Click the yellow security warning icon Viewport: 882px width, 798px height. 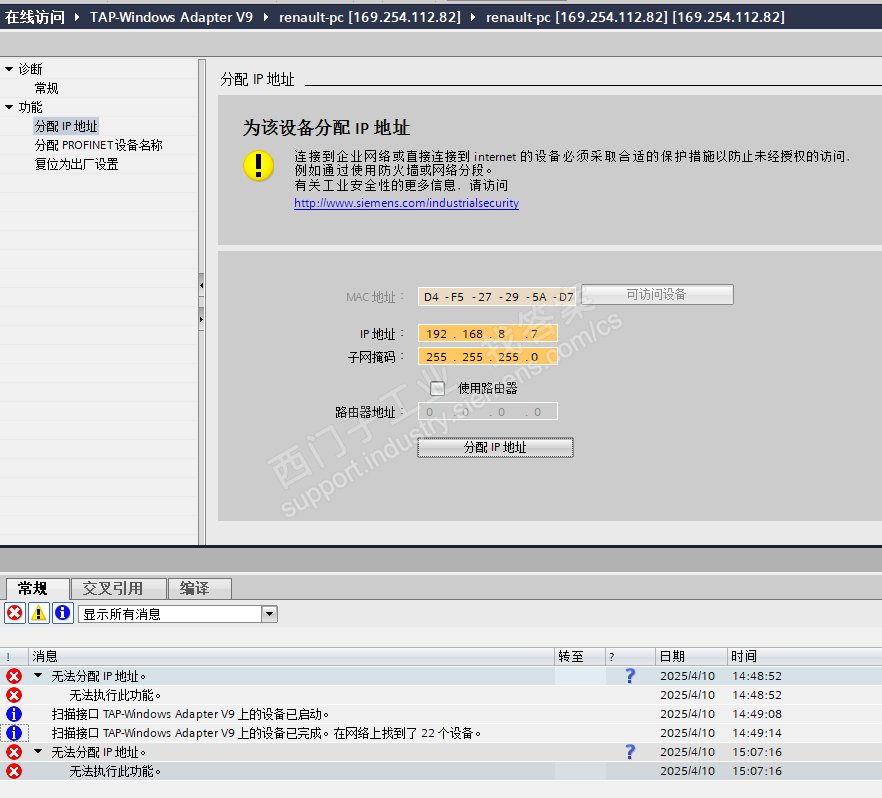pyautogui.click(x=258, y=165)
